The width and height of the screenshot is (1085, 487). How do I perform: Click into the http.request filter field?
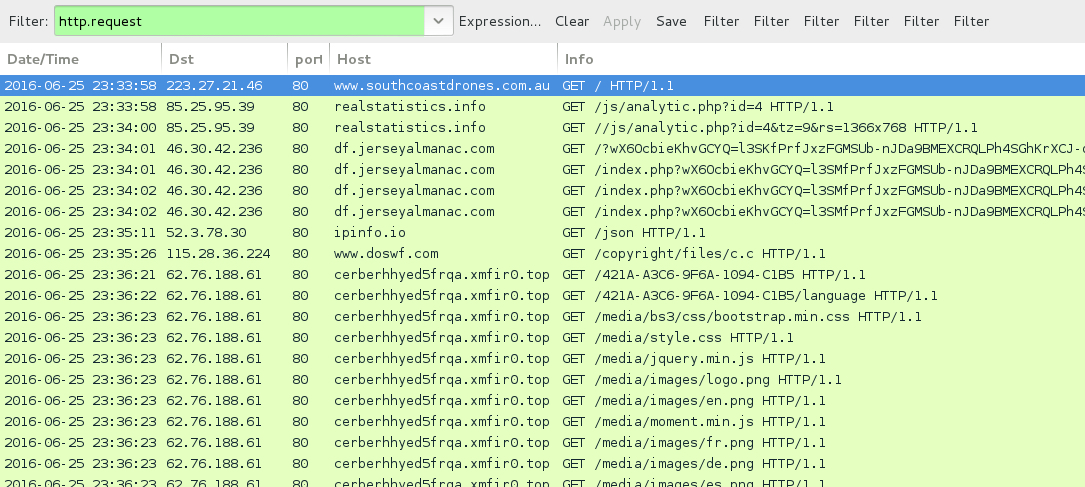click(x=240, y=21)
